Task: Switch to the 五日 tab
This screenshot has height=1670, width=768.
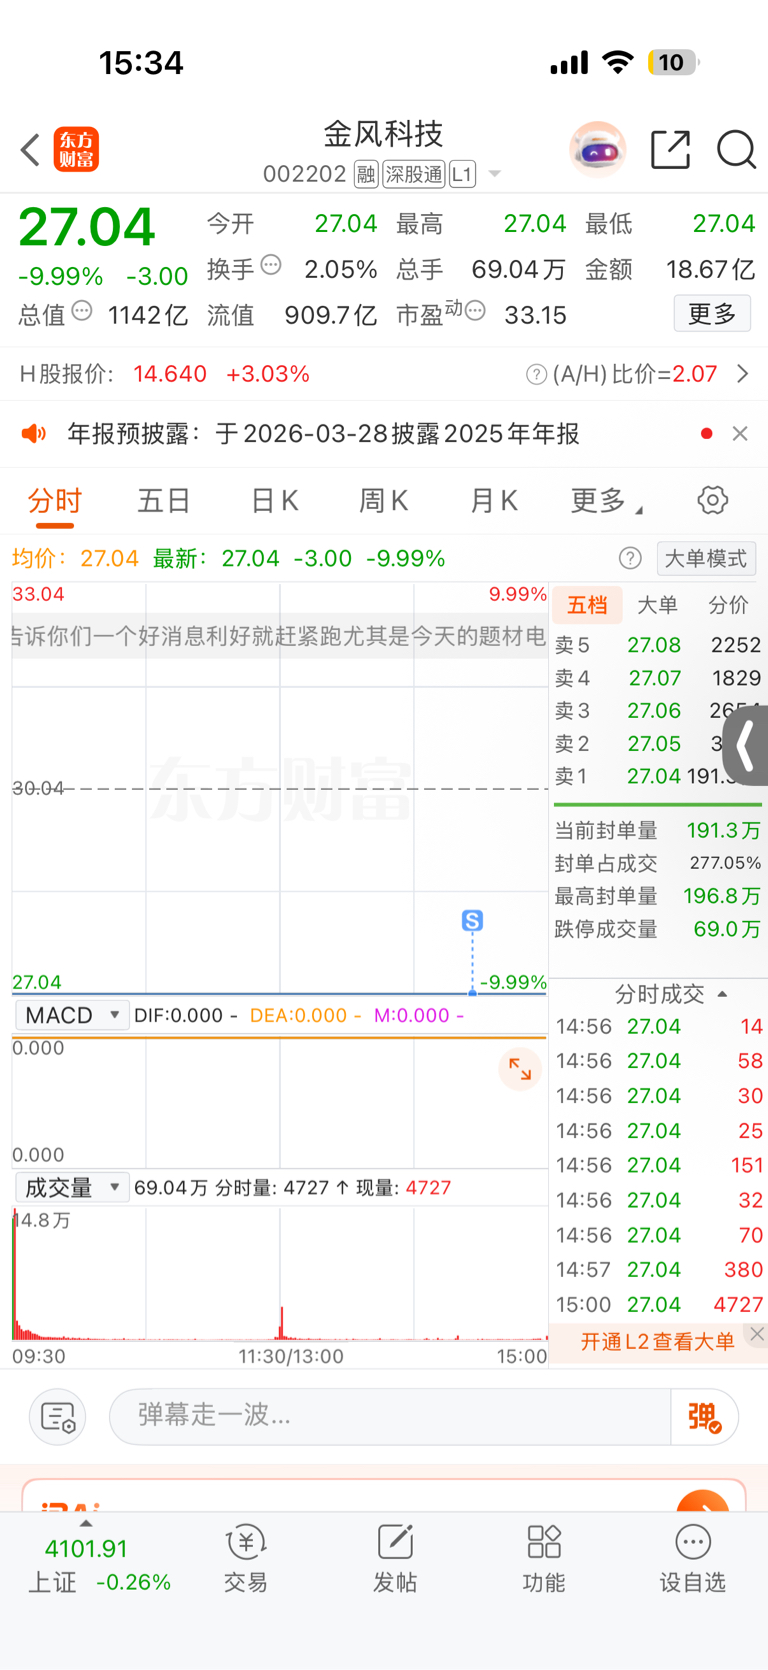Action: point(164,501)
